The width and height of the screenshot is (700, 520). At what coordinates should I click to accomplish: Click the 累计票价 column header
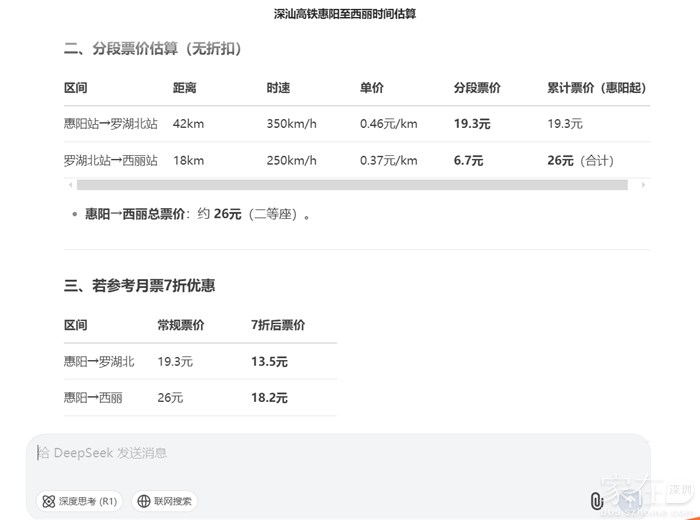point(598,88)
